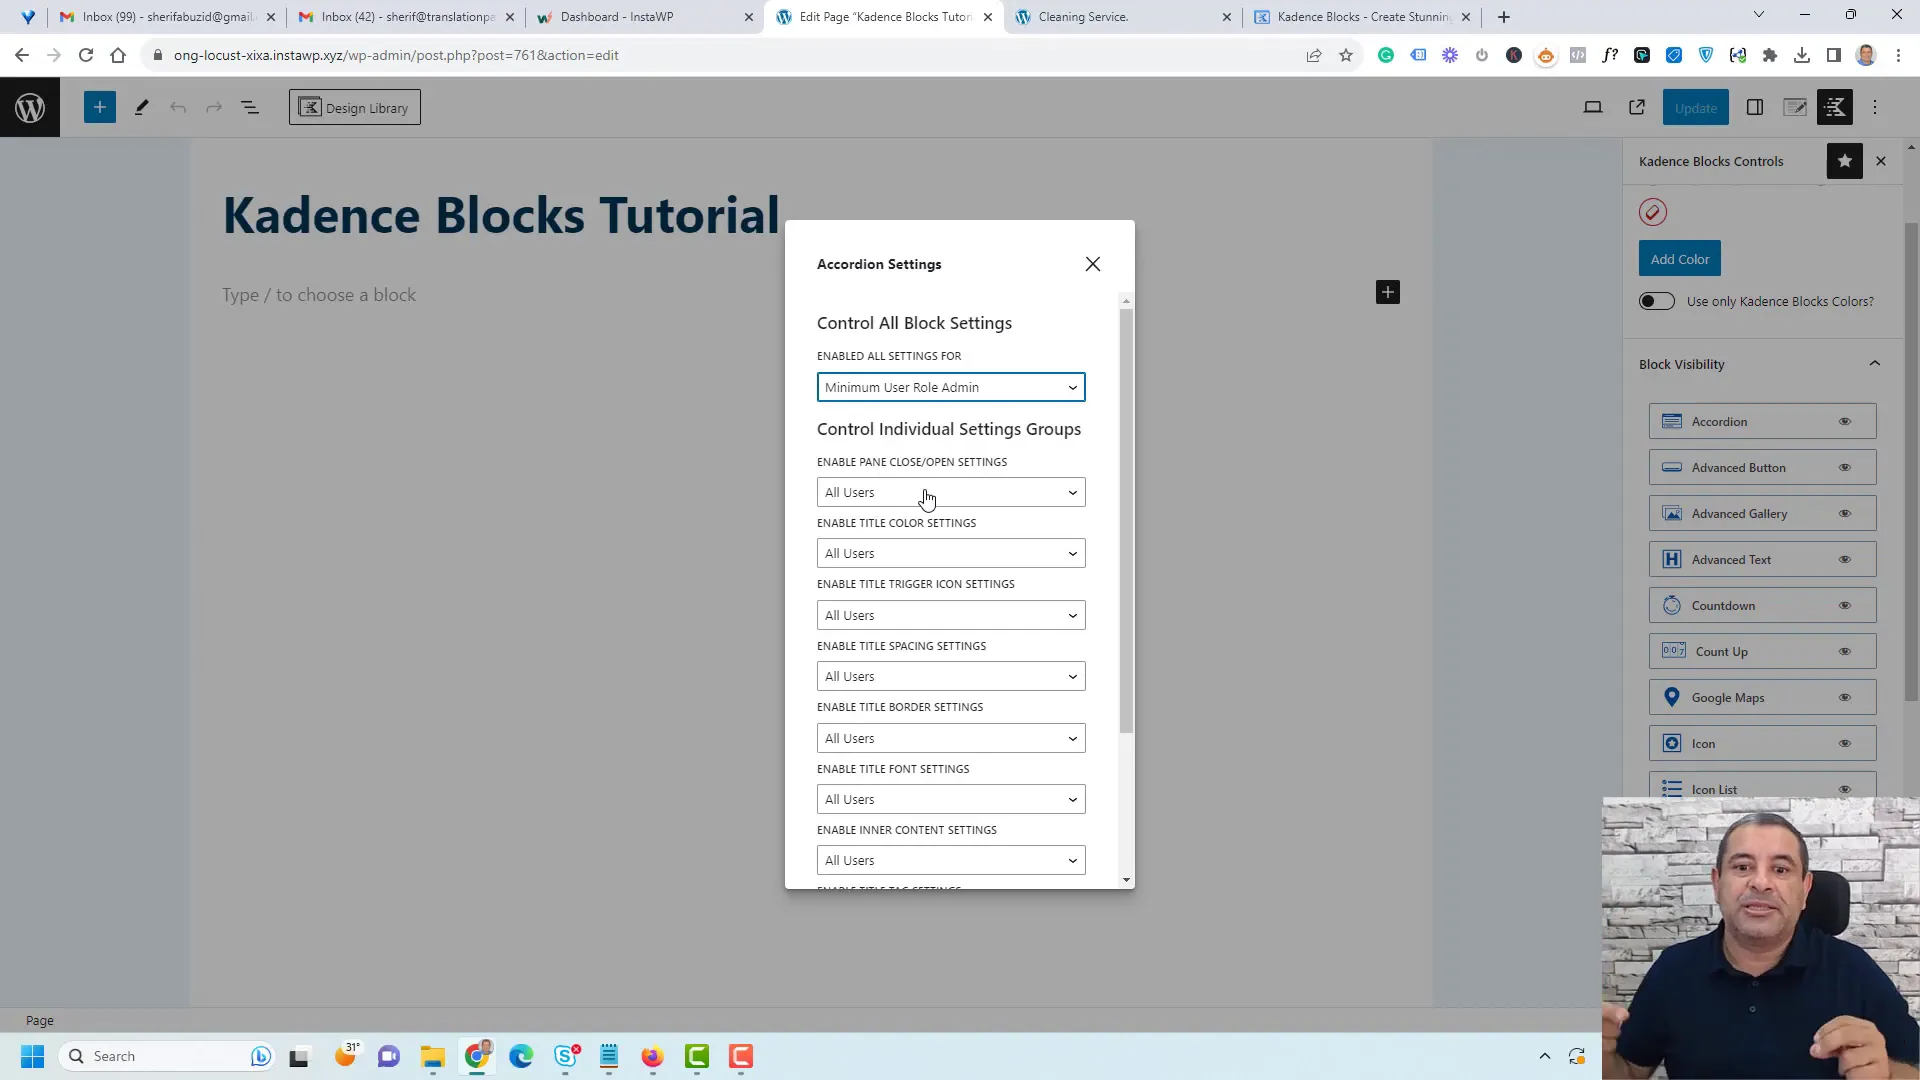Unpin Kadence Blocks Controls star
This screenshot has width=1920, height=1080.
pos(1845,161)
